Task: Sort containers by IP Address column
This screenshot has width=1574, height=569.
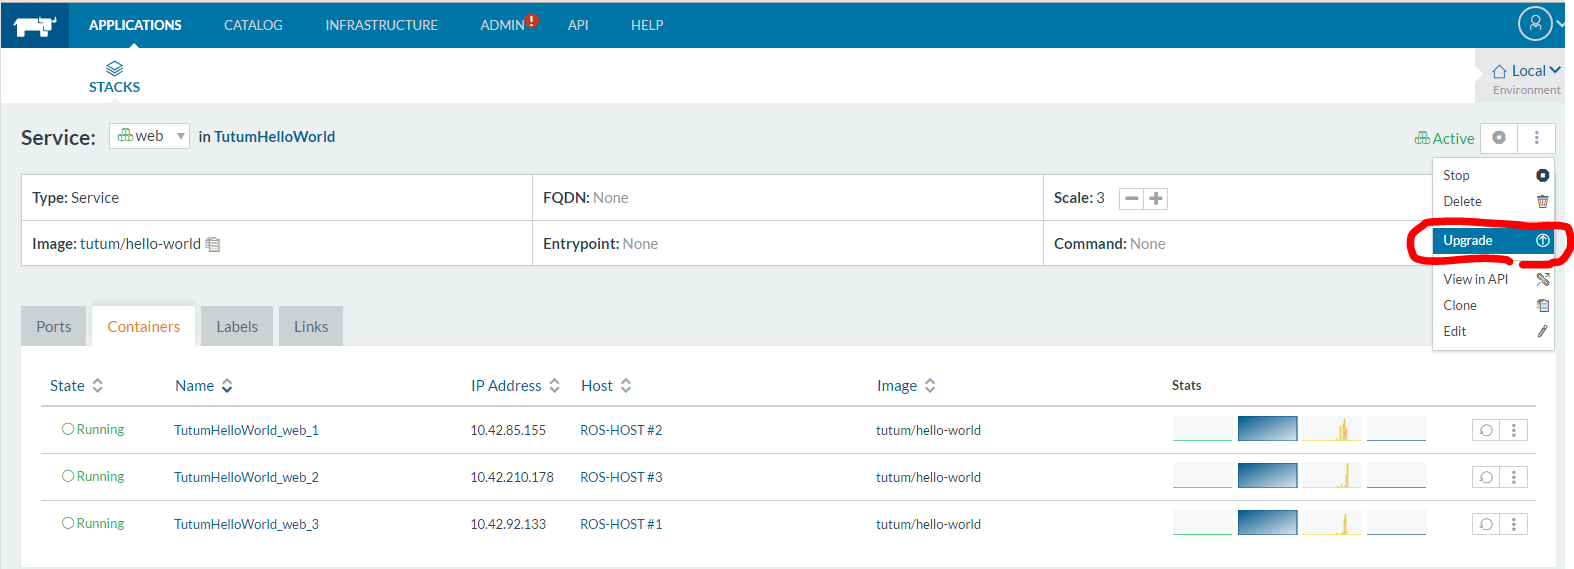Action: 514,386
